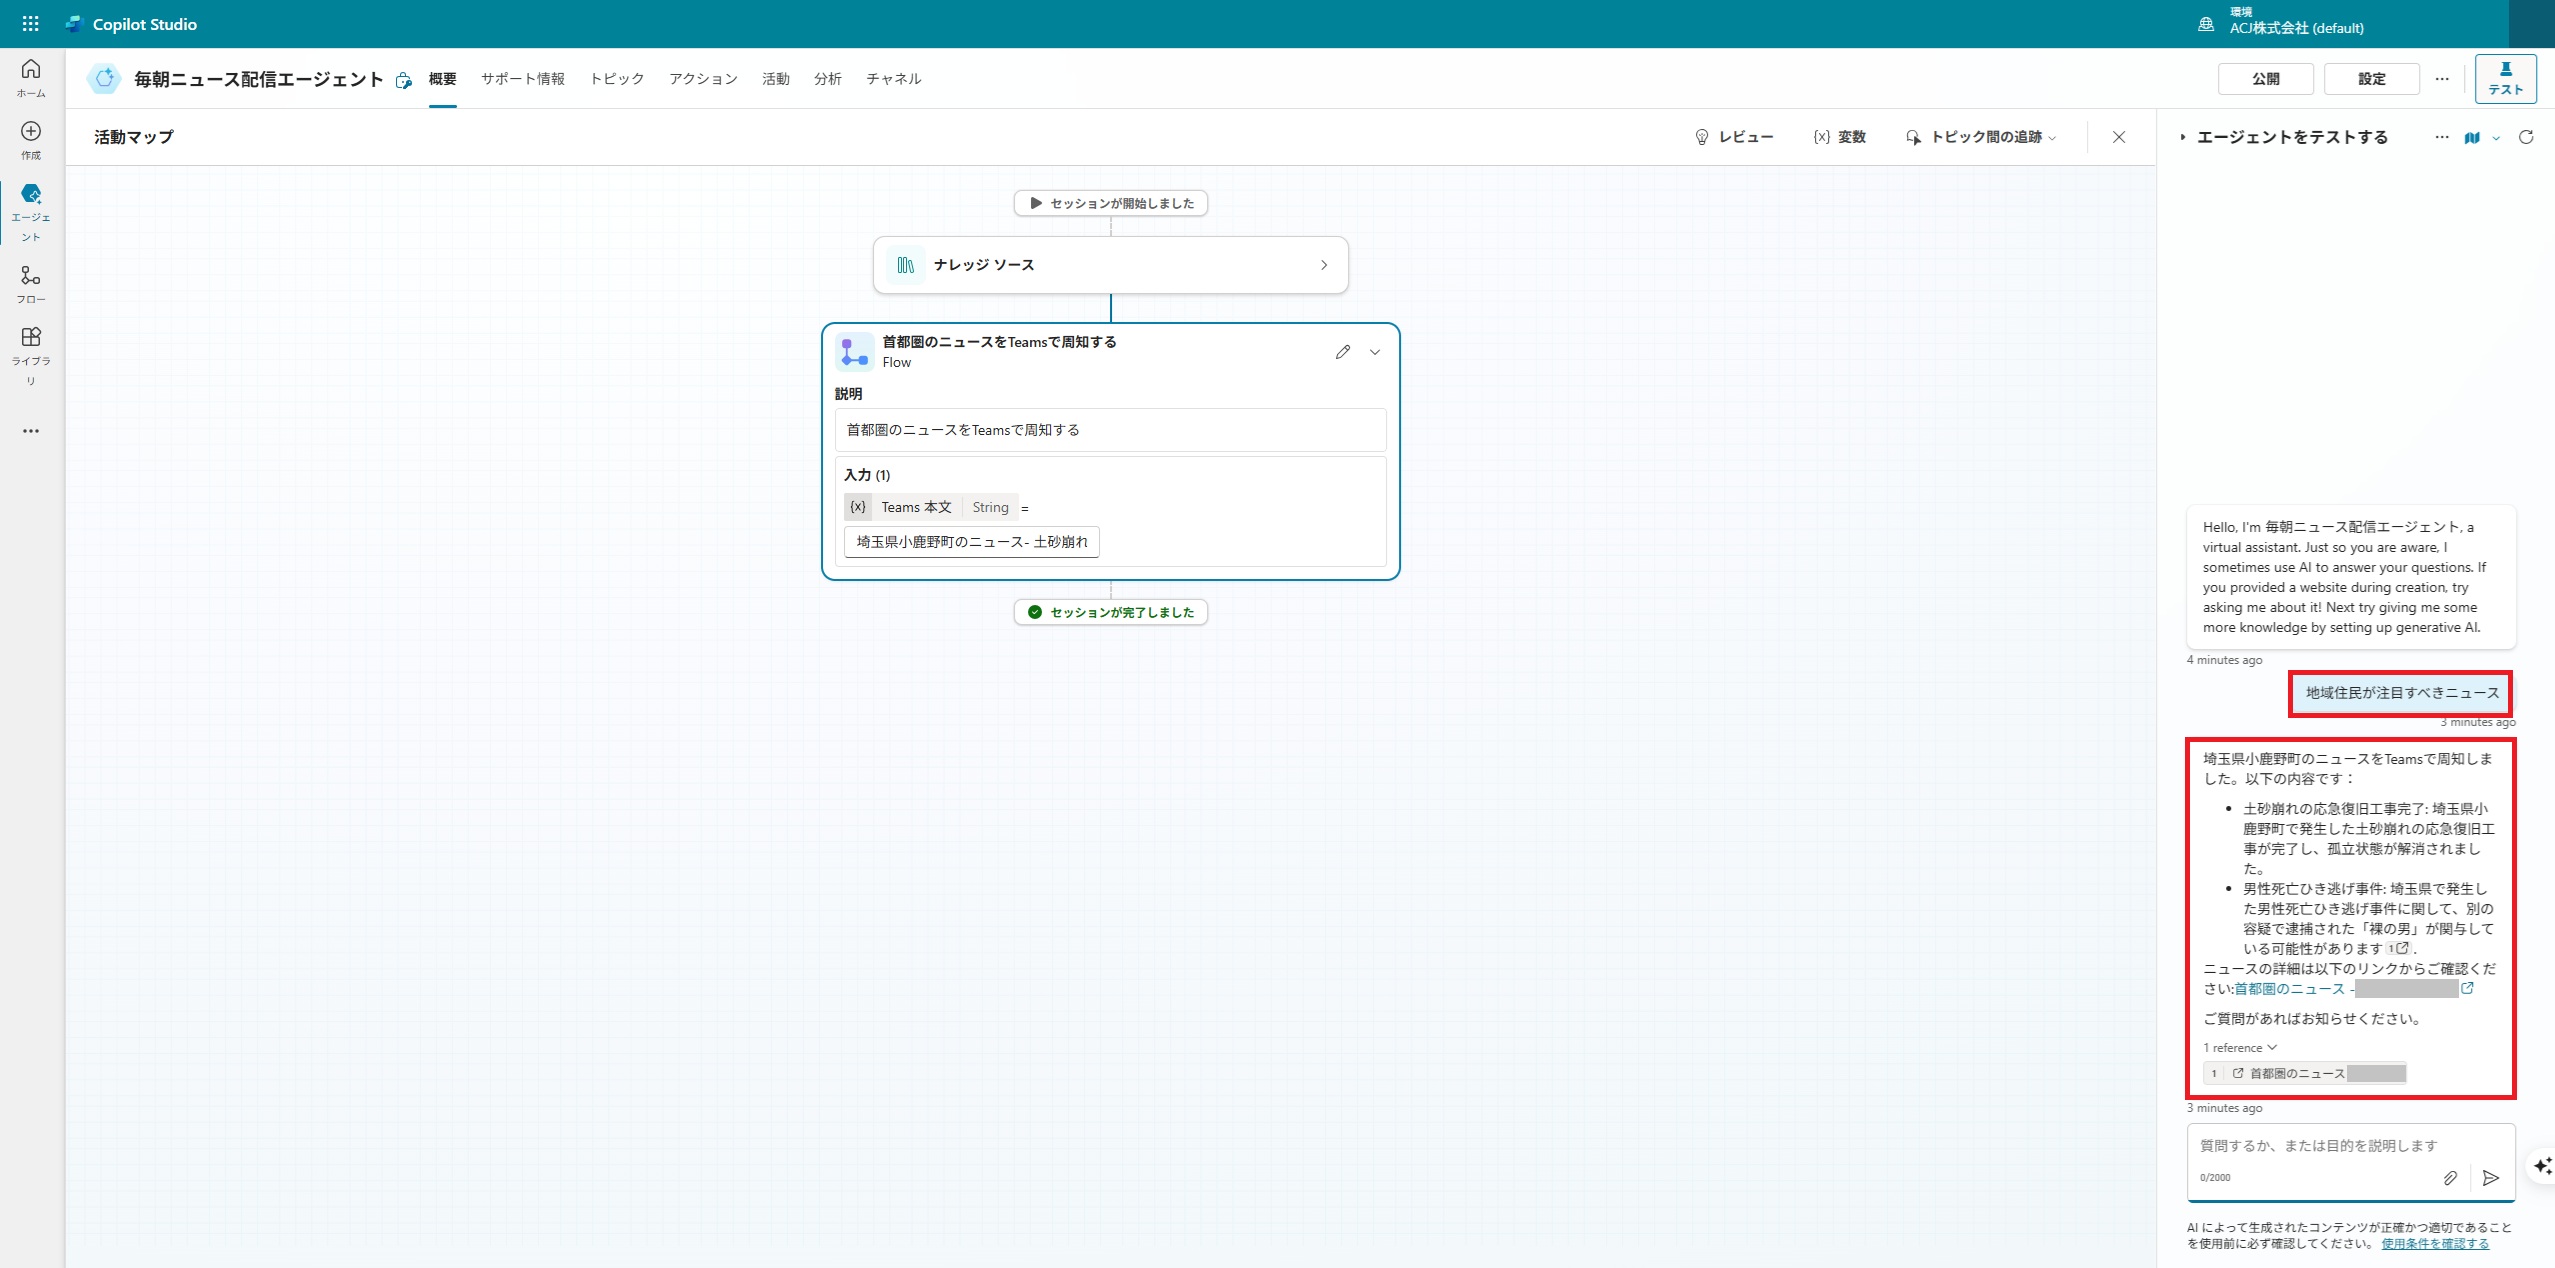Click the 設定 button
Image resolution: width=2555 pixels, height=1268 pixels.
[x=2372, y=79]
